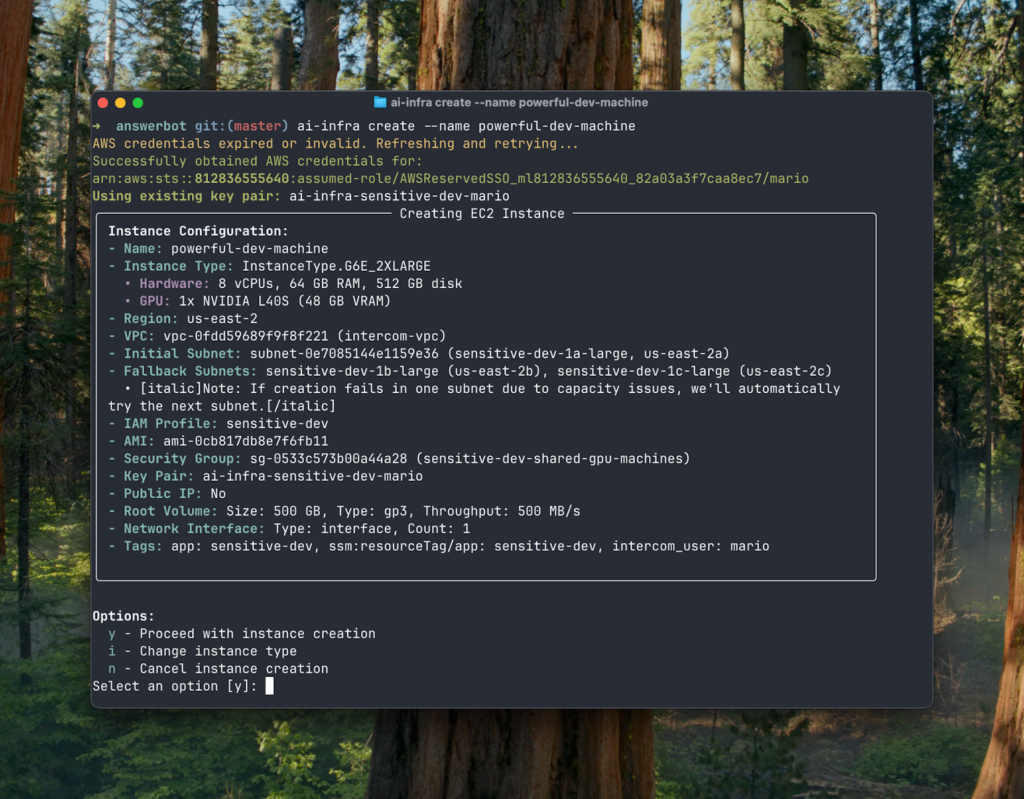Click 'InstanceType.G6E_2XLARGE' value
The height and width of the screenshot is (799, 1024).
tap(336, 267)
